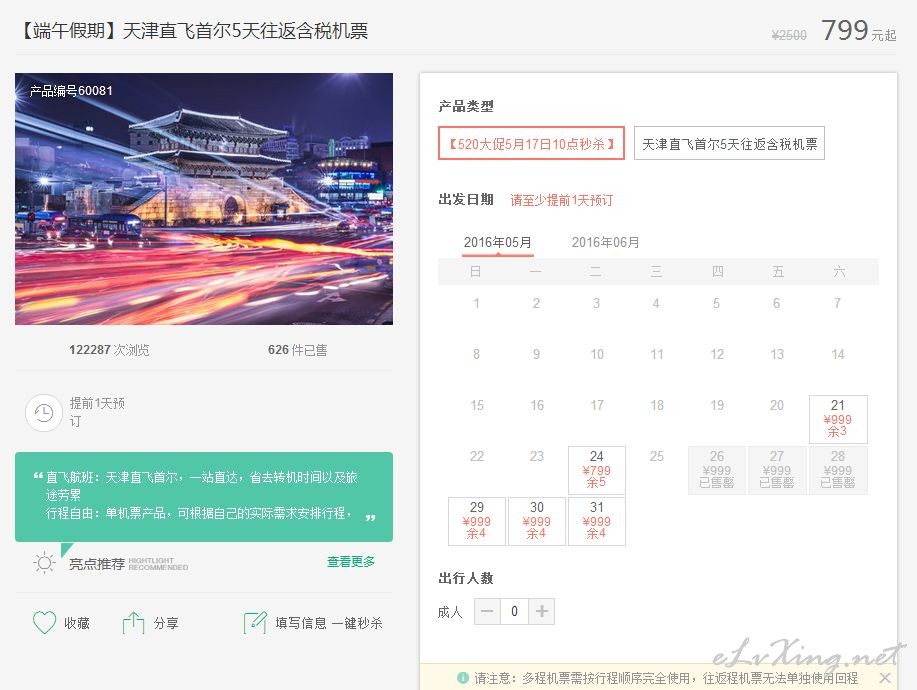Click calendar date 10
917x690 pixels.
597,354
